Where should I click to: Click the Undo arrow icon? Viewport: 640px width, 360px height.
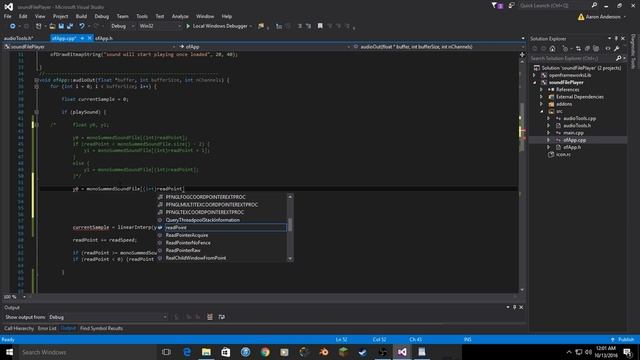click(x=82, y=26)
